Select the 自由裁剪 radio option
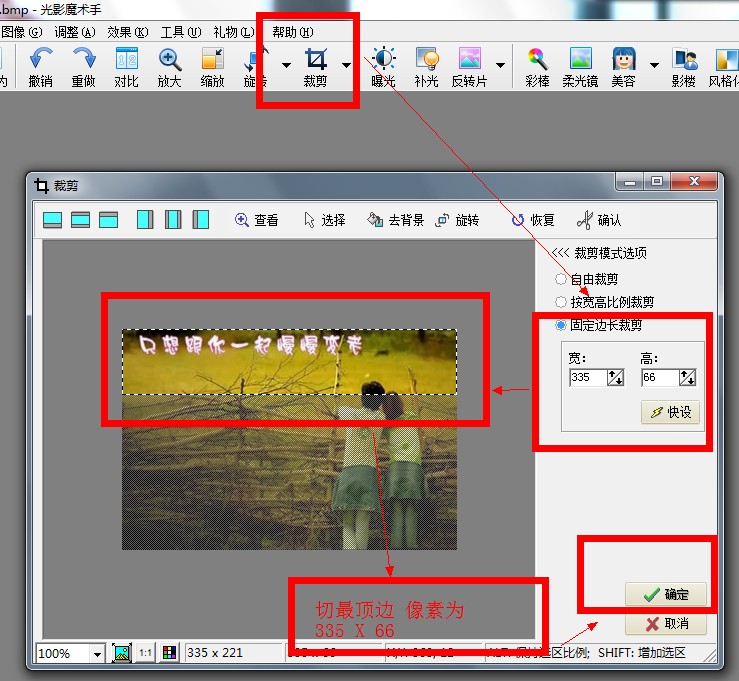739x681 pixels. point(561,279)
